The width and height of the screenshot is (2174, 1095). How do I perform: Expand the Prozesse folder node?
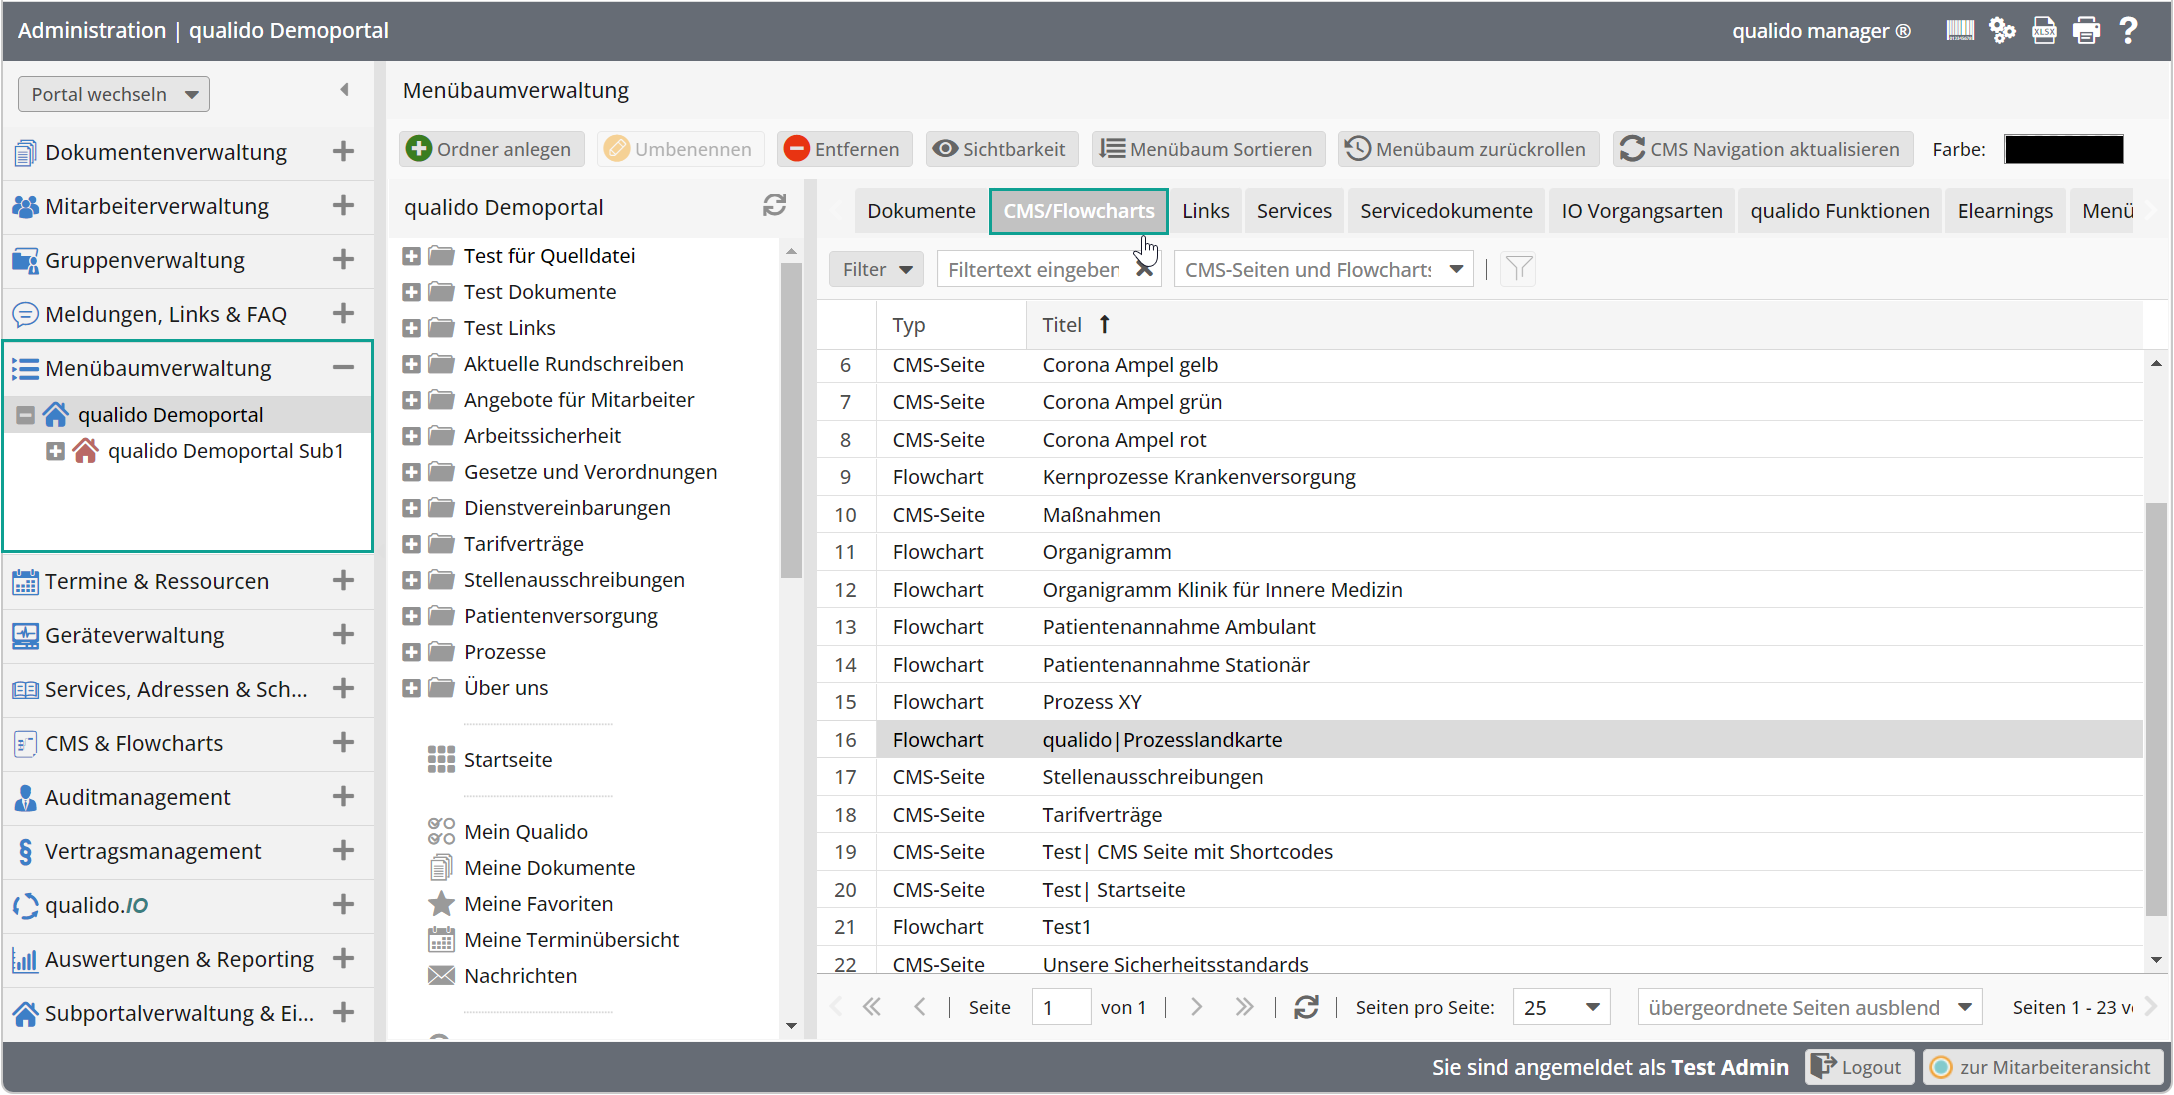pos(411,652)
